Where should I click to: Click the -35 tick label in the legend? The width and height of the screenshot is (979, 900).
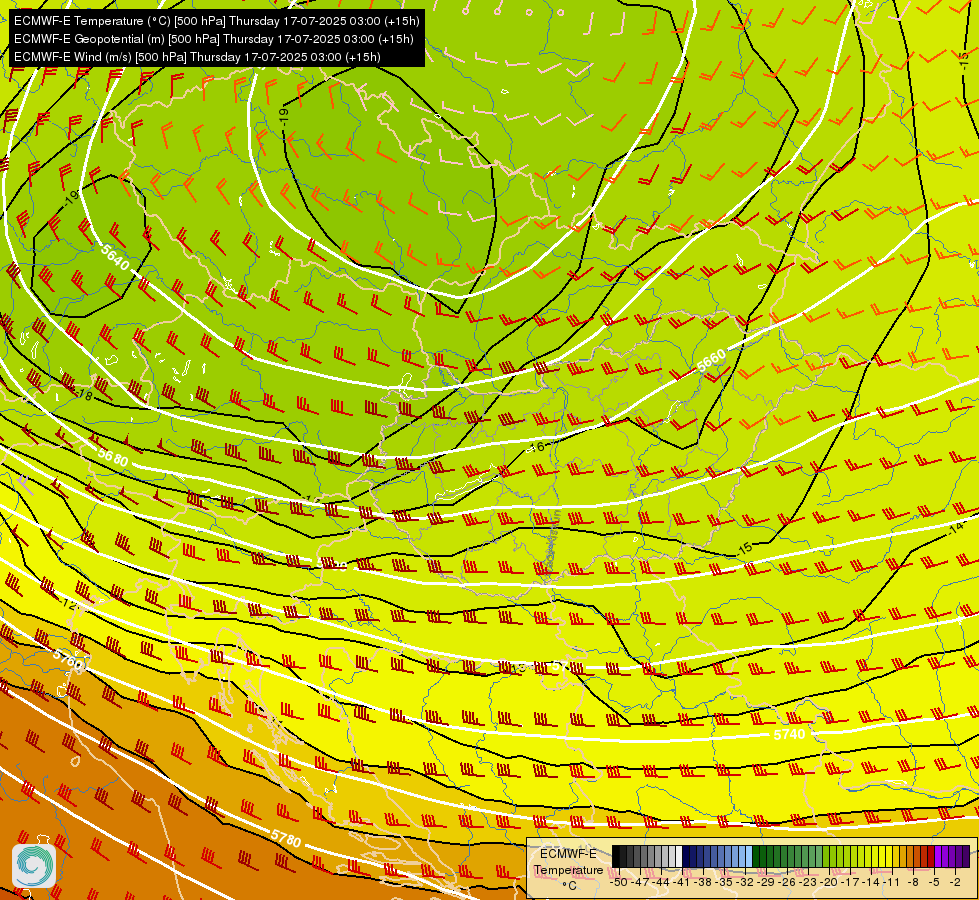[724, 883]
